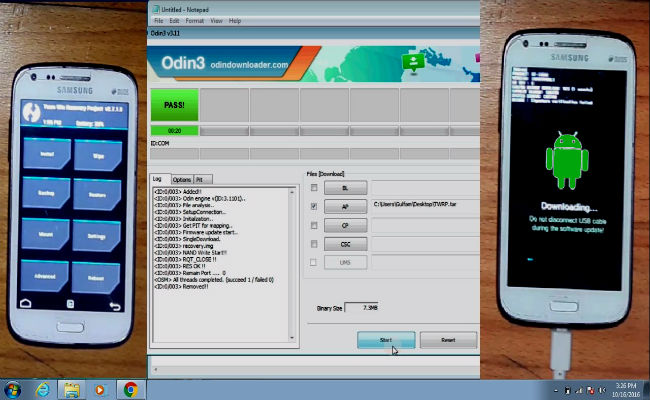Tick the CSC file checkbox

316,243
